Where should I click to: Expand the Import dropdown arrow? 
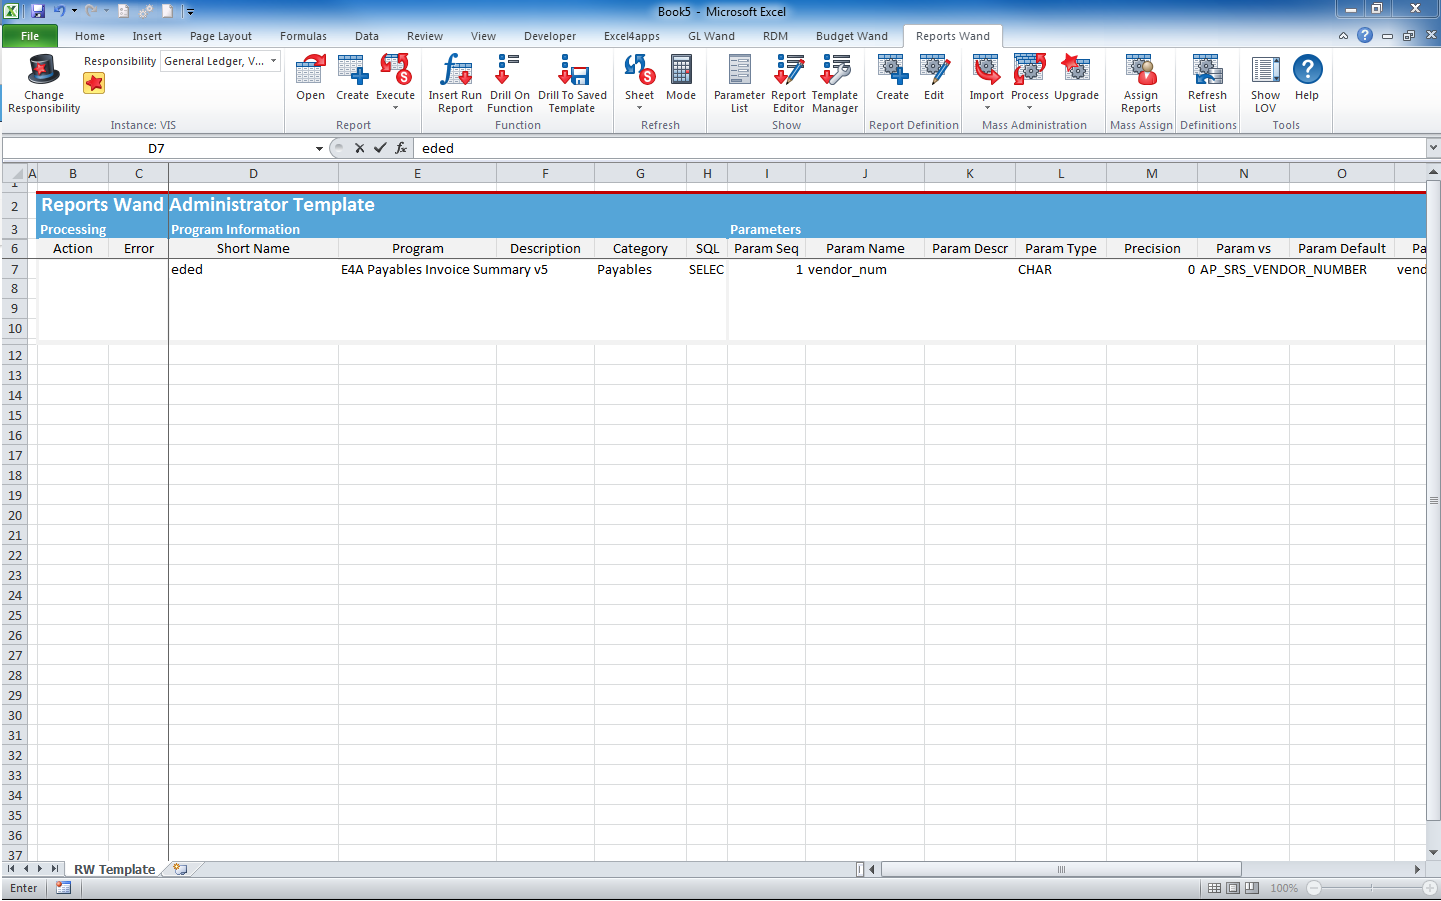tap(986, 108)
